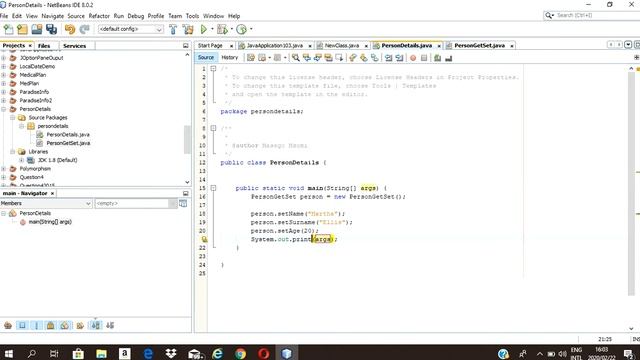
Task: Open Dropbox from the taskbar
Action: (x=171, y=353)
